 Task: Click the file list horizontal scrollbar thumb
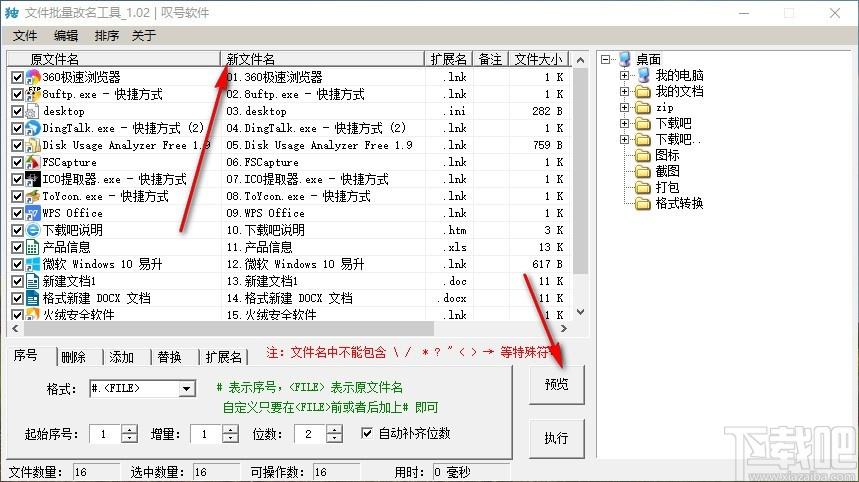coord(228,329)
